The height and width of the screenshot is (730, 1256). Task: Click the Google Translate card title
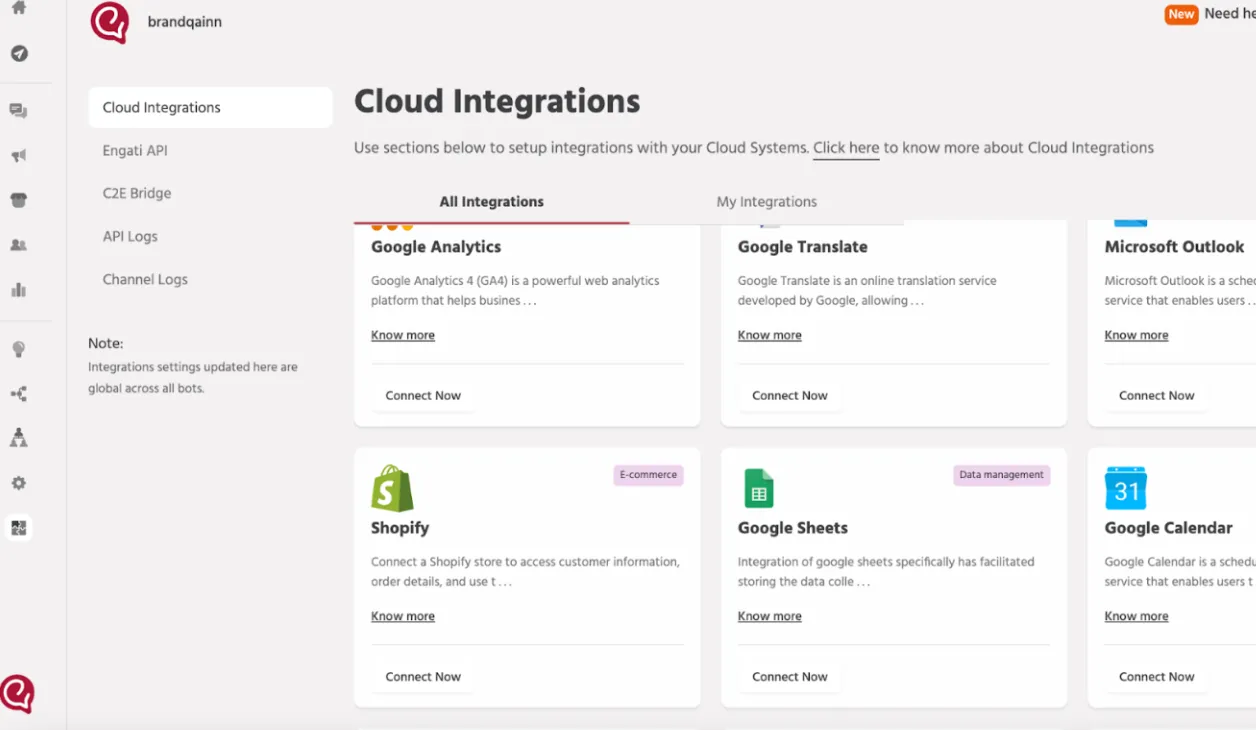pos(803,247)
